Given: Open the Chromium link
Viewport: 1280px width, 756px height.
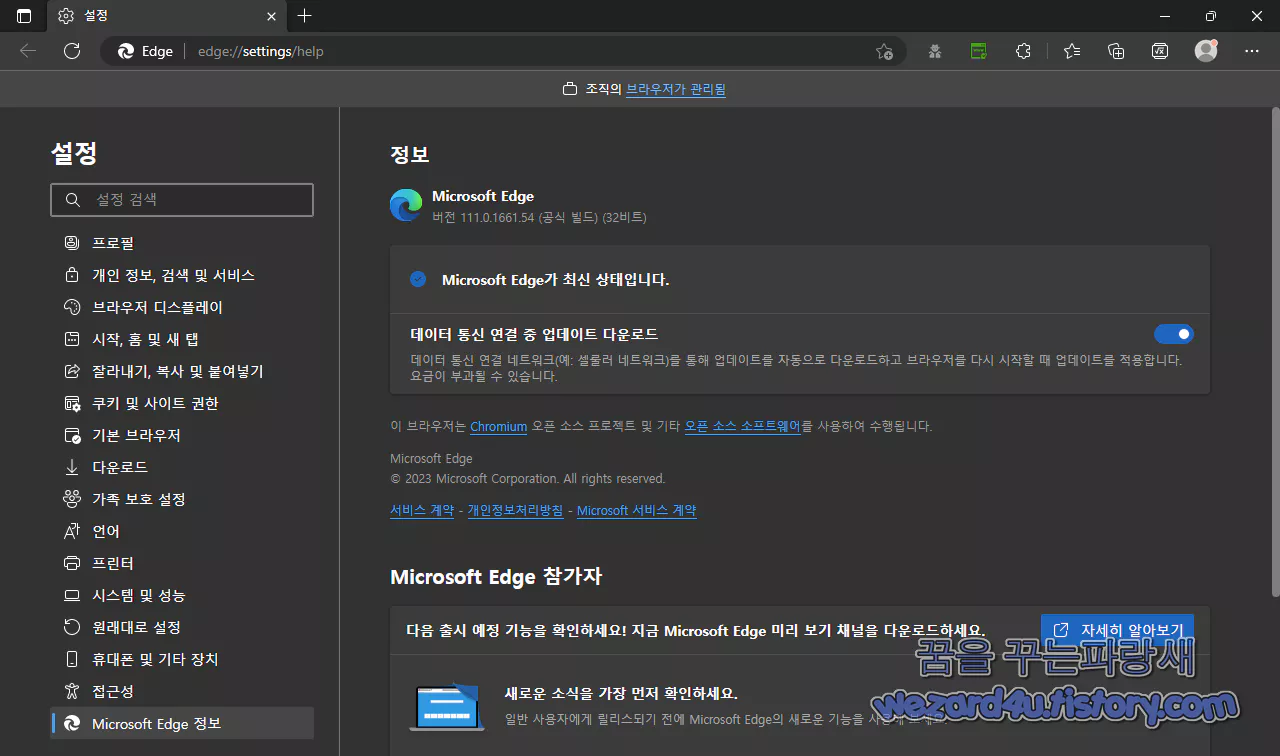Looking at the screenshot, I should [498, 426].
